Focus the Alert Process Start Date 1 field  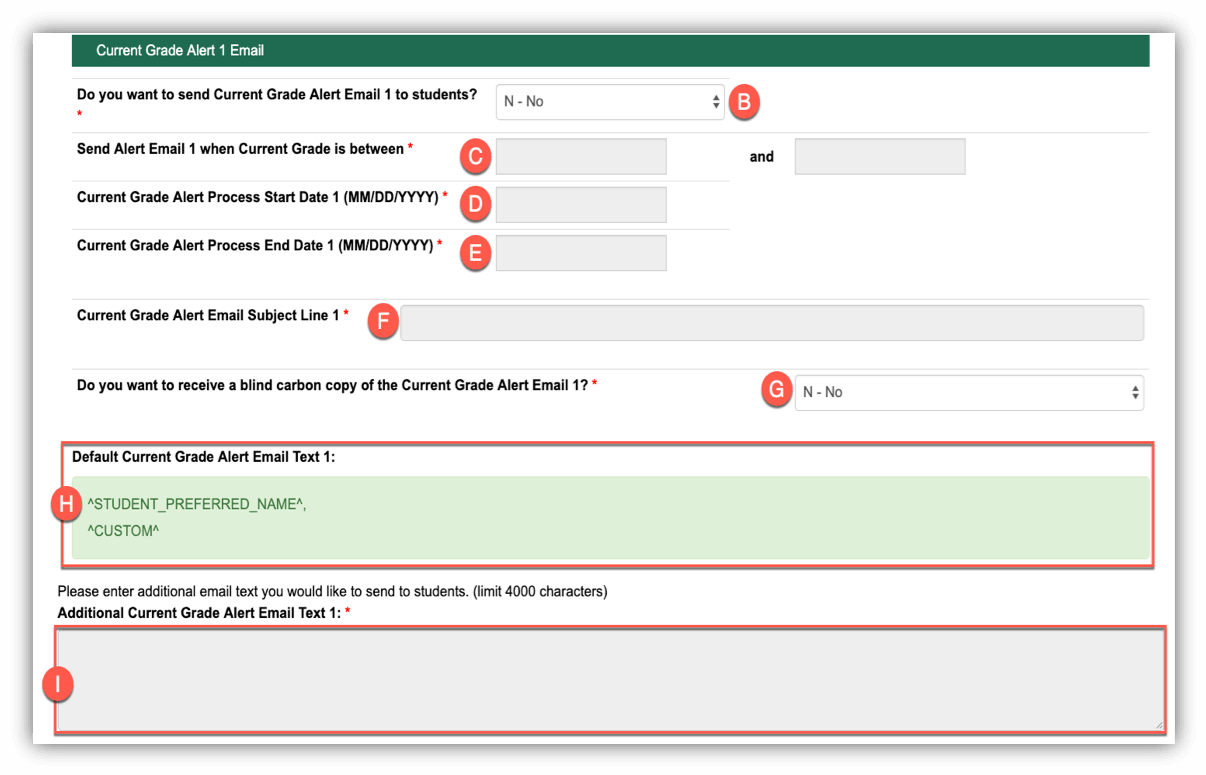[x=581, y=205]
